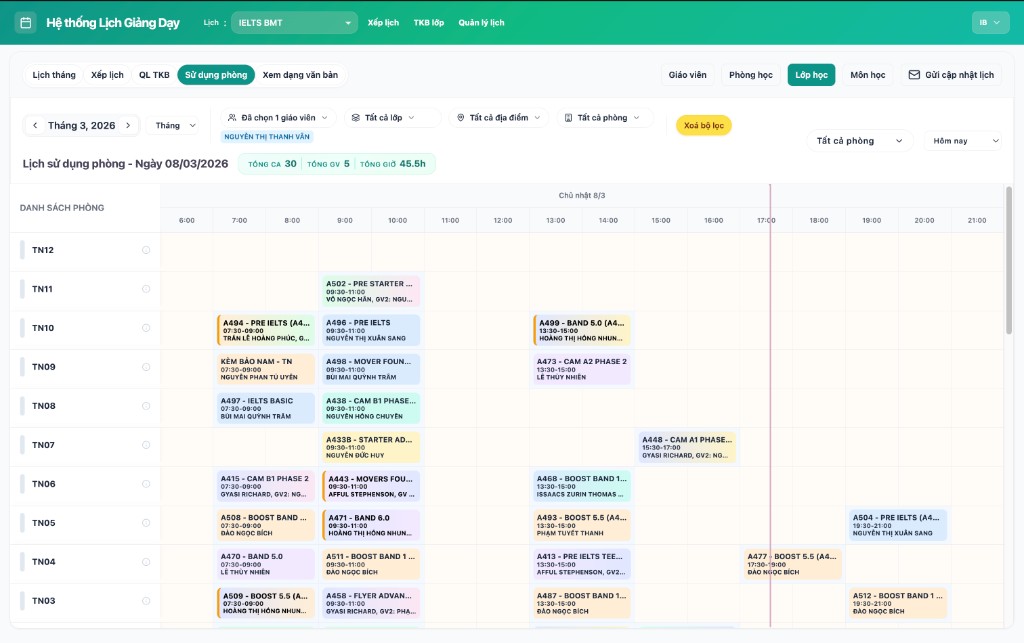
Task: Open the IELTS BMT schedule dropdown
Action: coord(293,22)
